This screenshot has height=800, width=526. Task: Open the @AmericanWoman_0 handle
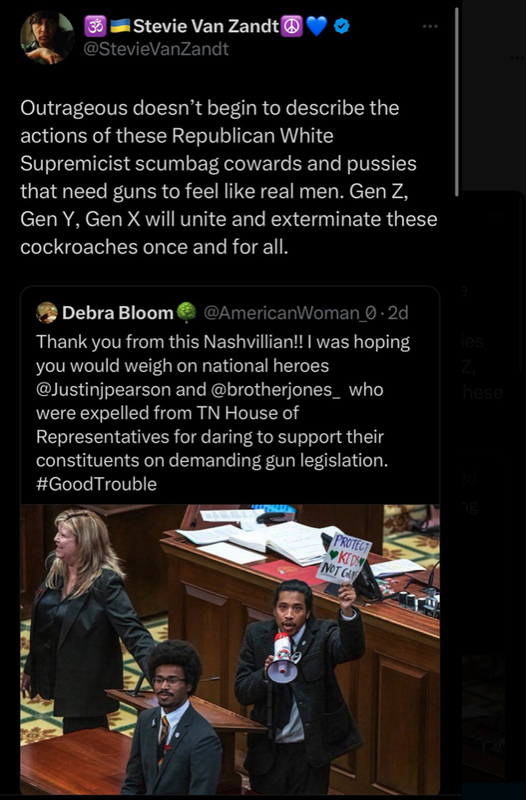click(x=291, y=313)
